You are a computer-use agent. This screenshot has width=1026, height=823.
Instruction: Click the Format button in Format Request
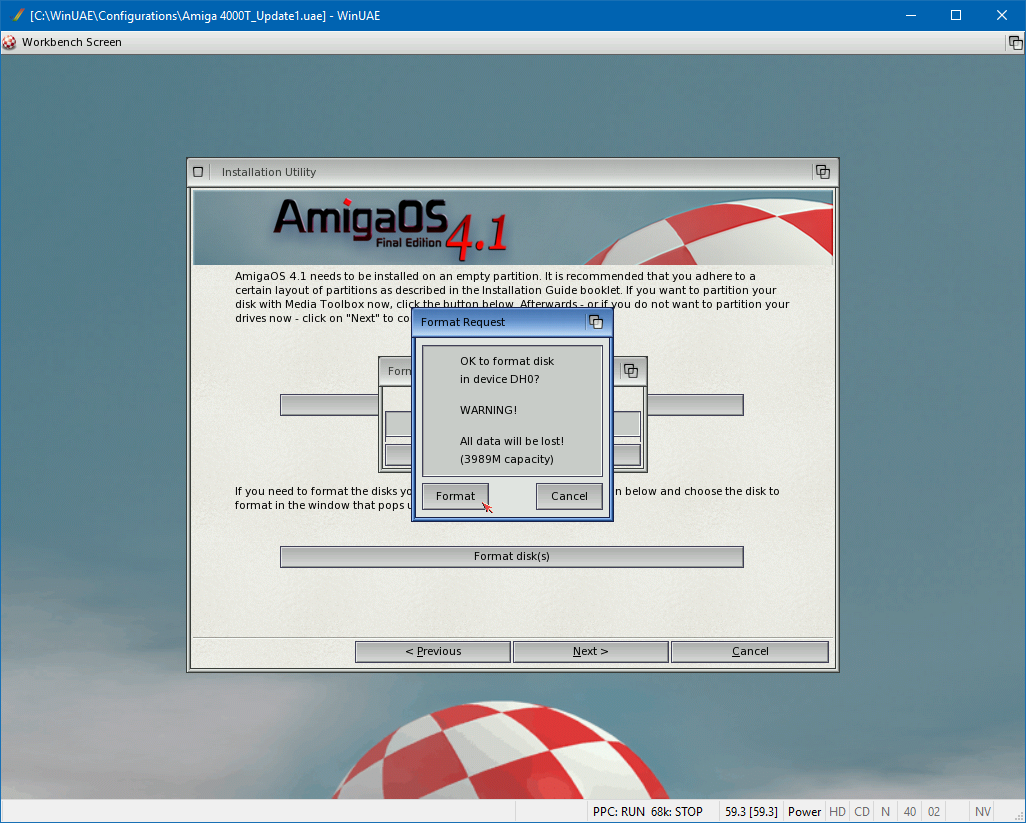point(455,496)
